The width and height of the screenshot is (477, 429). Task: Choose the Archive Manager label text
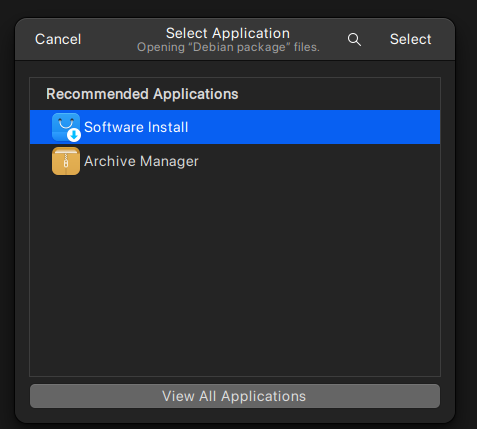tap(141, 161)
